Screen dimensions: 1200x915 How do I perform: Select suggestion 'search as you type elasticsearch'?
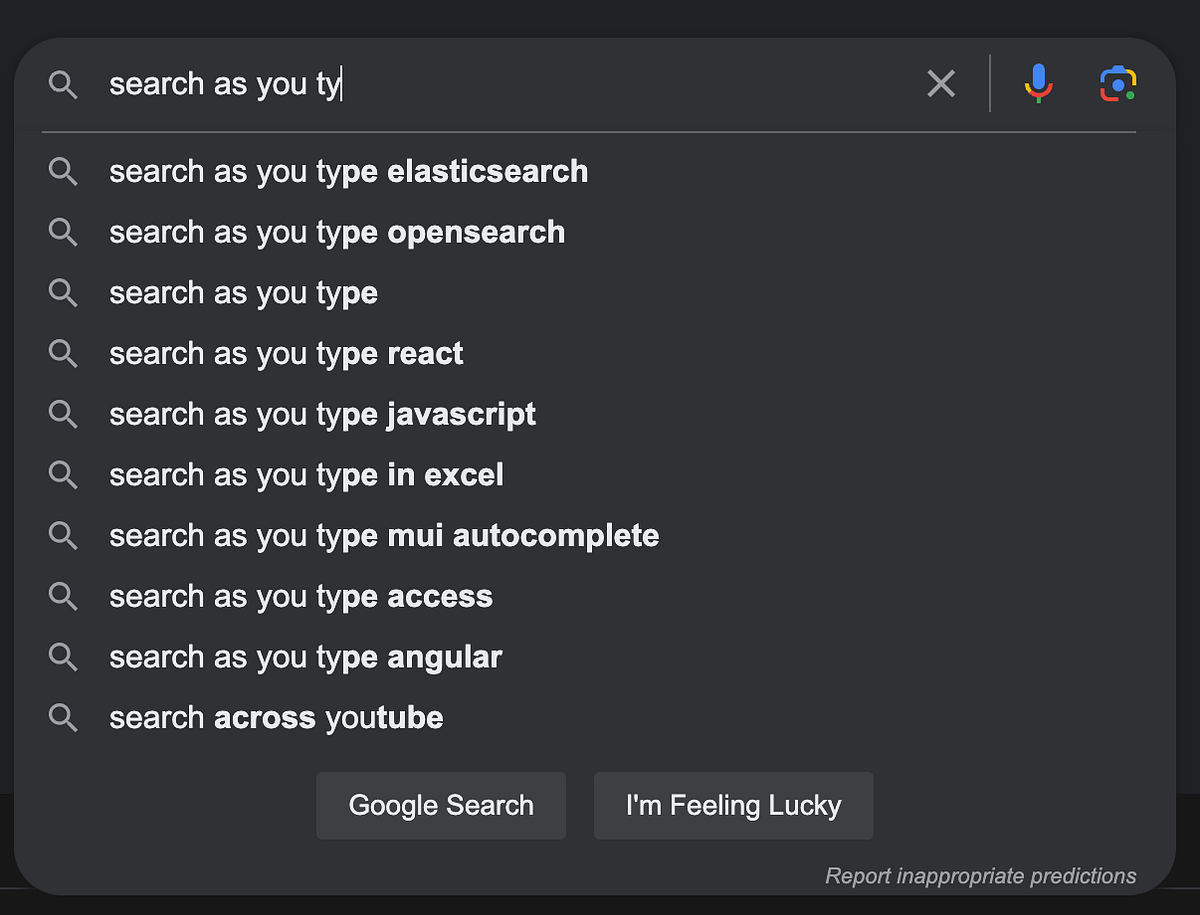point(348,172)
